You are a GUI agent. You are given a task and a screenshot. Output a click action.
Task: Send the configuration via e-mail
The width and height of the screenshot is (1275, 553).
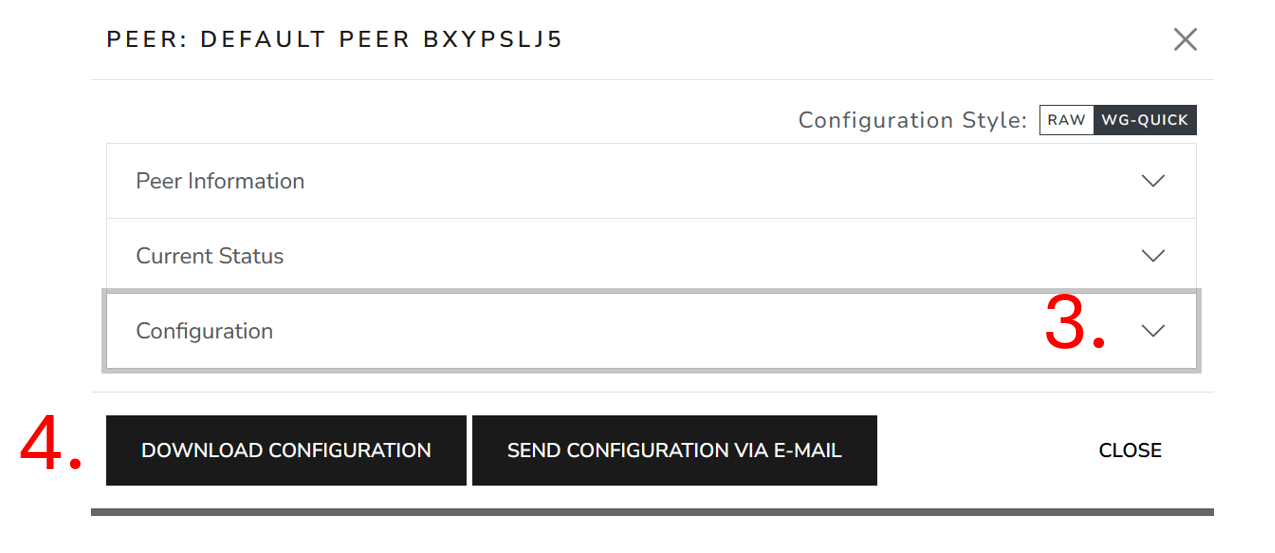[674, 451]
